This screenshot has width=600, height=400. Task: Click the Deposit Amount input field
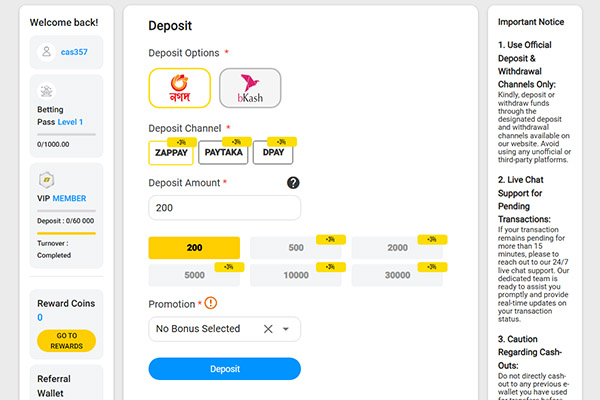tap(224, 208)
